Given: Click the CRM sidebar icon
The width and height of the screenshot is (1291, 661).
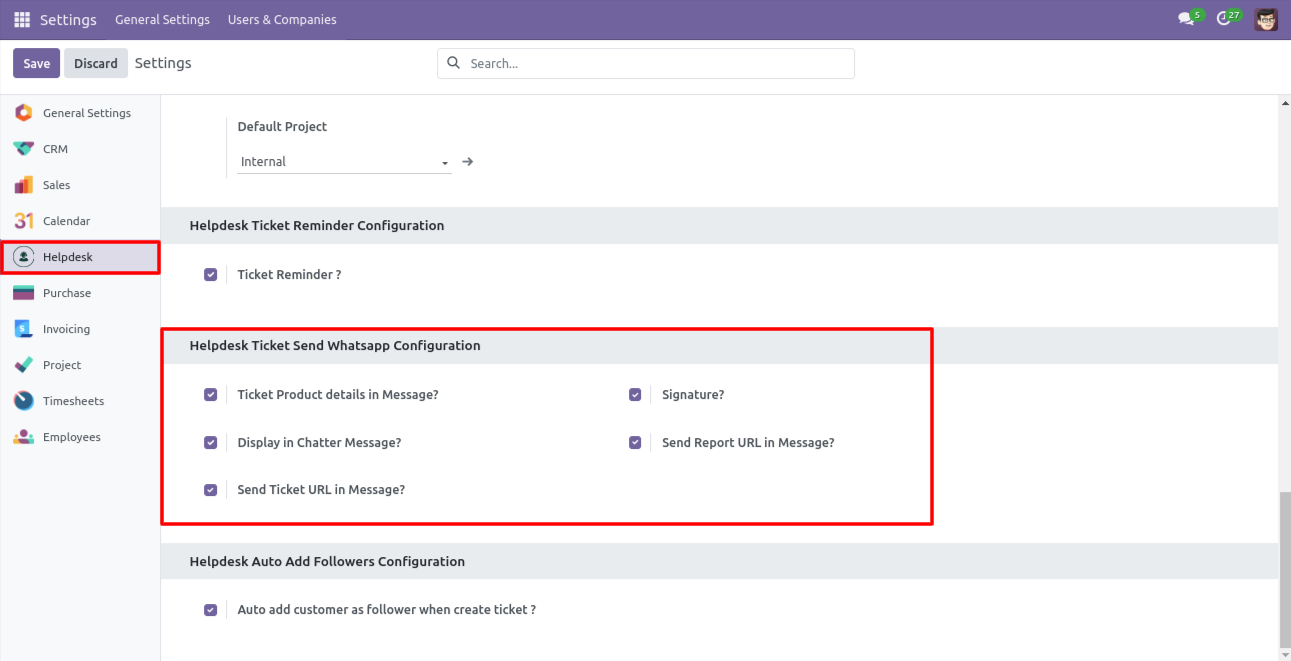Looking at the screenshot, I should click(24, 149).
